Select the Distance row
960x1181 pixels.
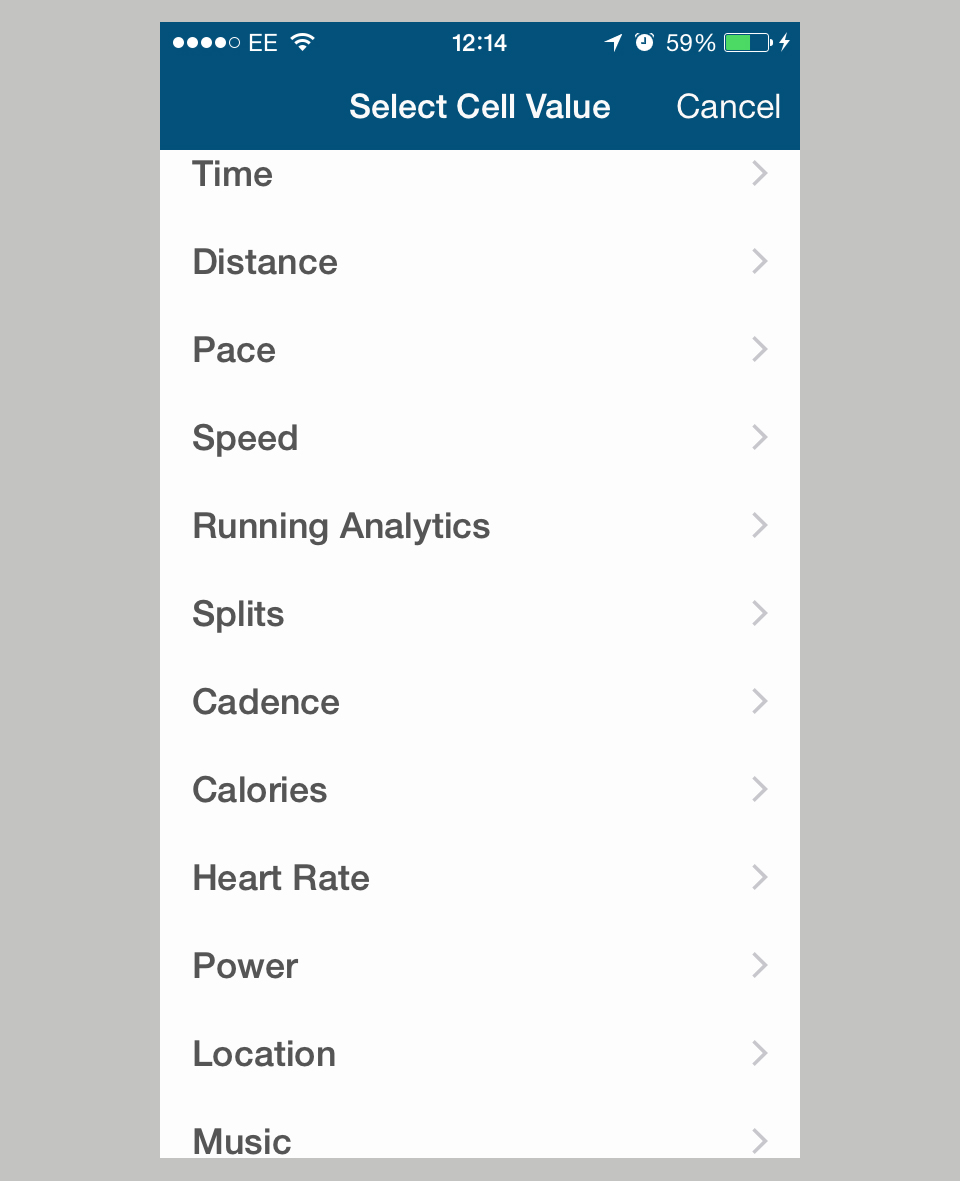tap(265, 262)
